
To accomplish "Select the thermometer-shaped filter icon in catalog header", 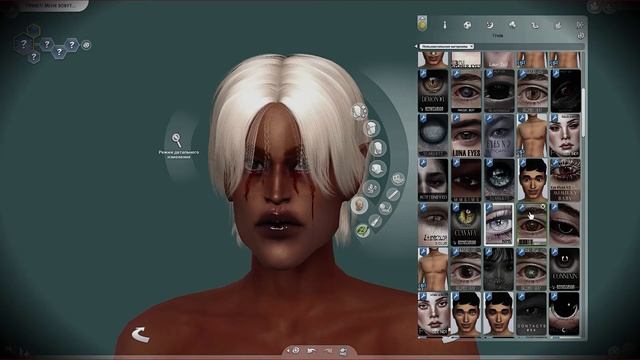I will (x=445, y=25).
